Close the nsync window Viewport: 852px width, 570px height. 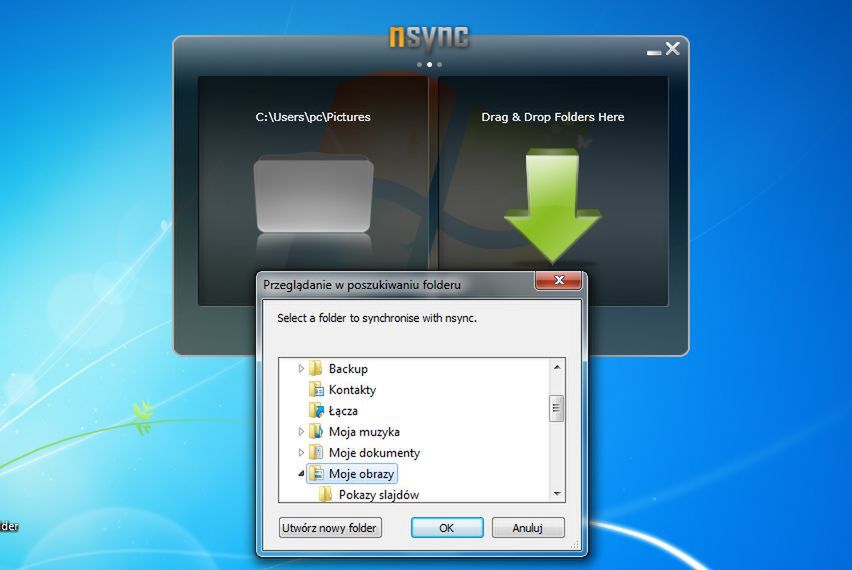[x=672, y=48]
